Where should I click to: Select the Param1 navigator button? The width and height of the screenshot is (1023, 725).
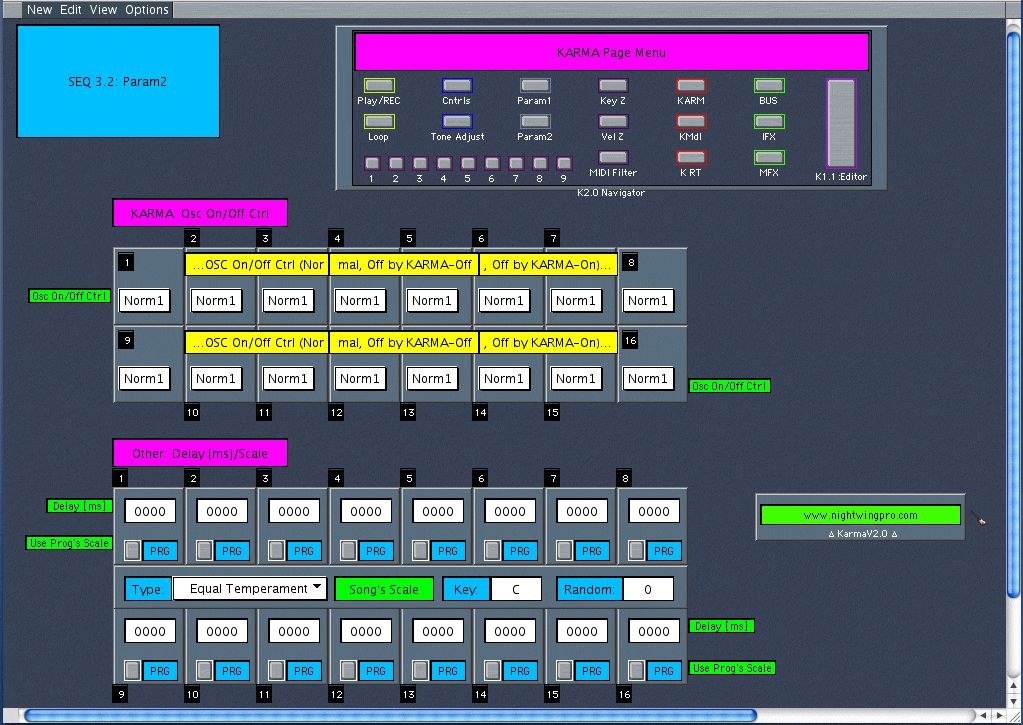tap(535, 86)
